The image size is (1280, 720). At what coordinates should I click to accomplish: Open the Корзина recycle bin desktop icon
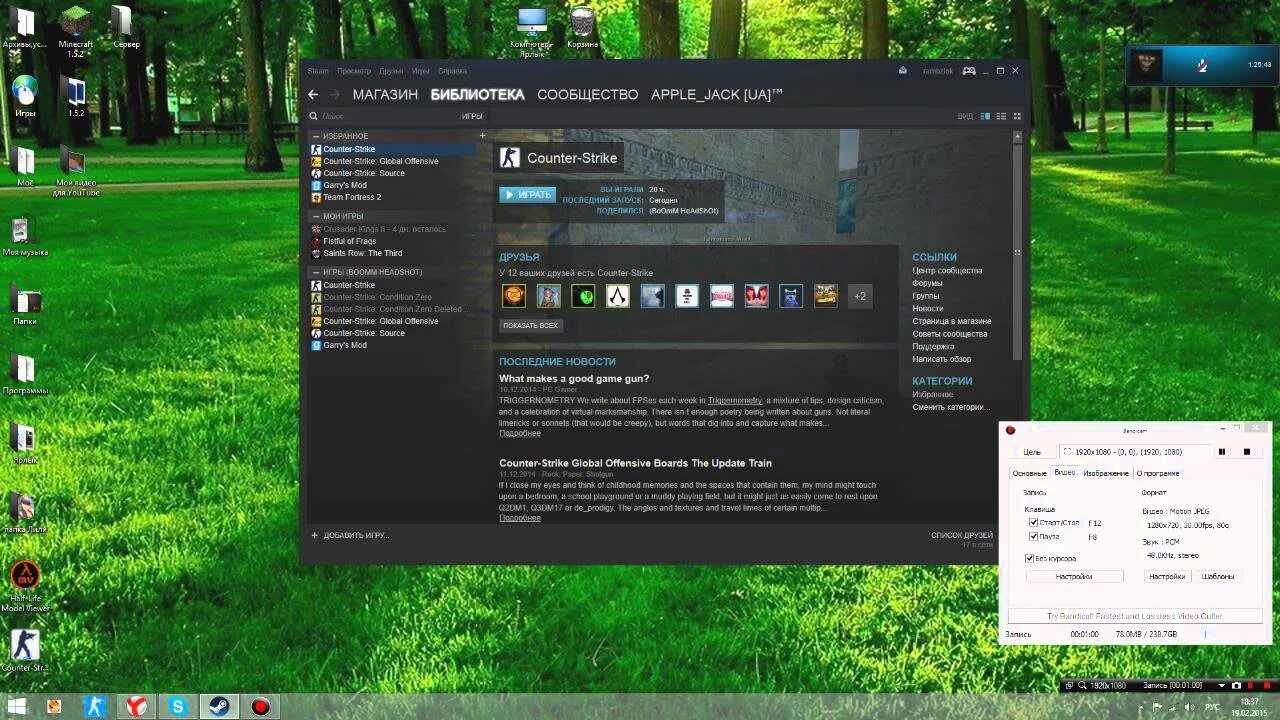tap(582, 28)
